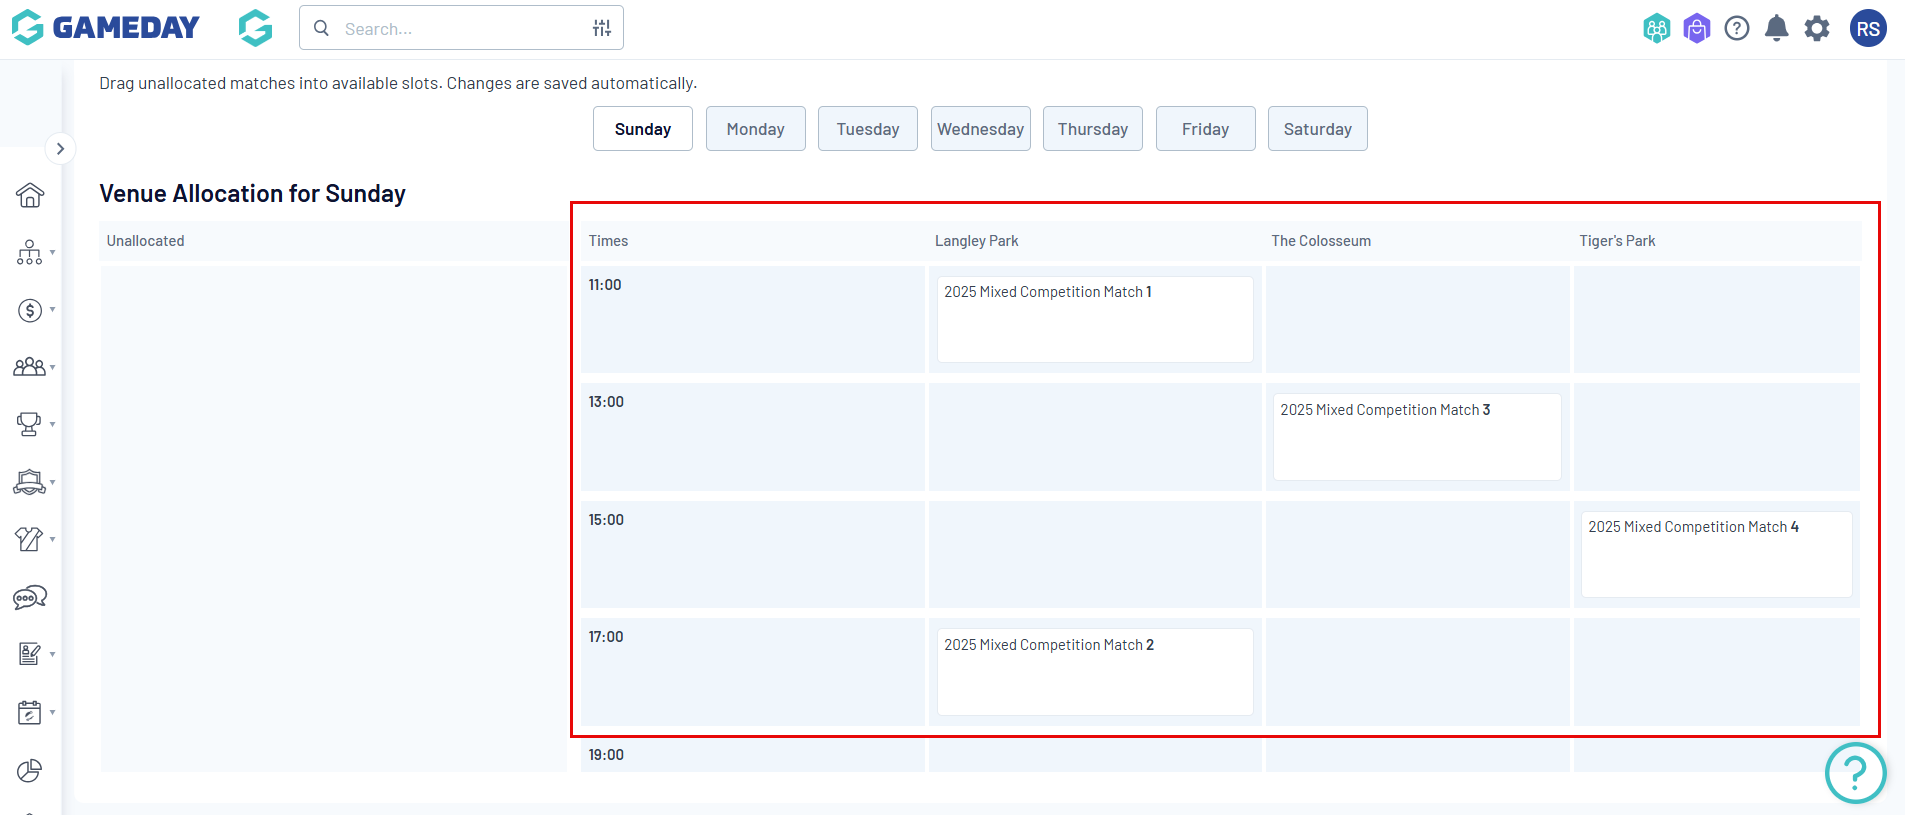1905x815 pixels.
Task: Switch to the Saturday tab
Action: (x=1318, y=129)
